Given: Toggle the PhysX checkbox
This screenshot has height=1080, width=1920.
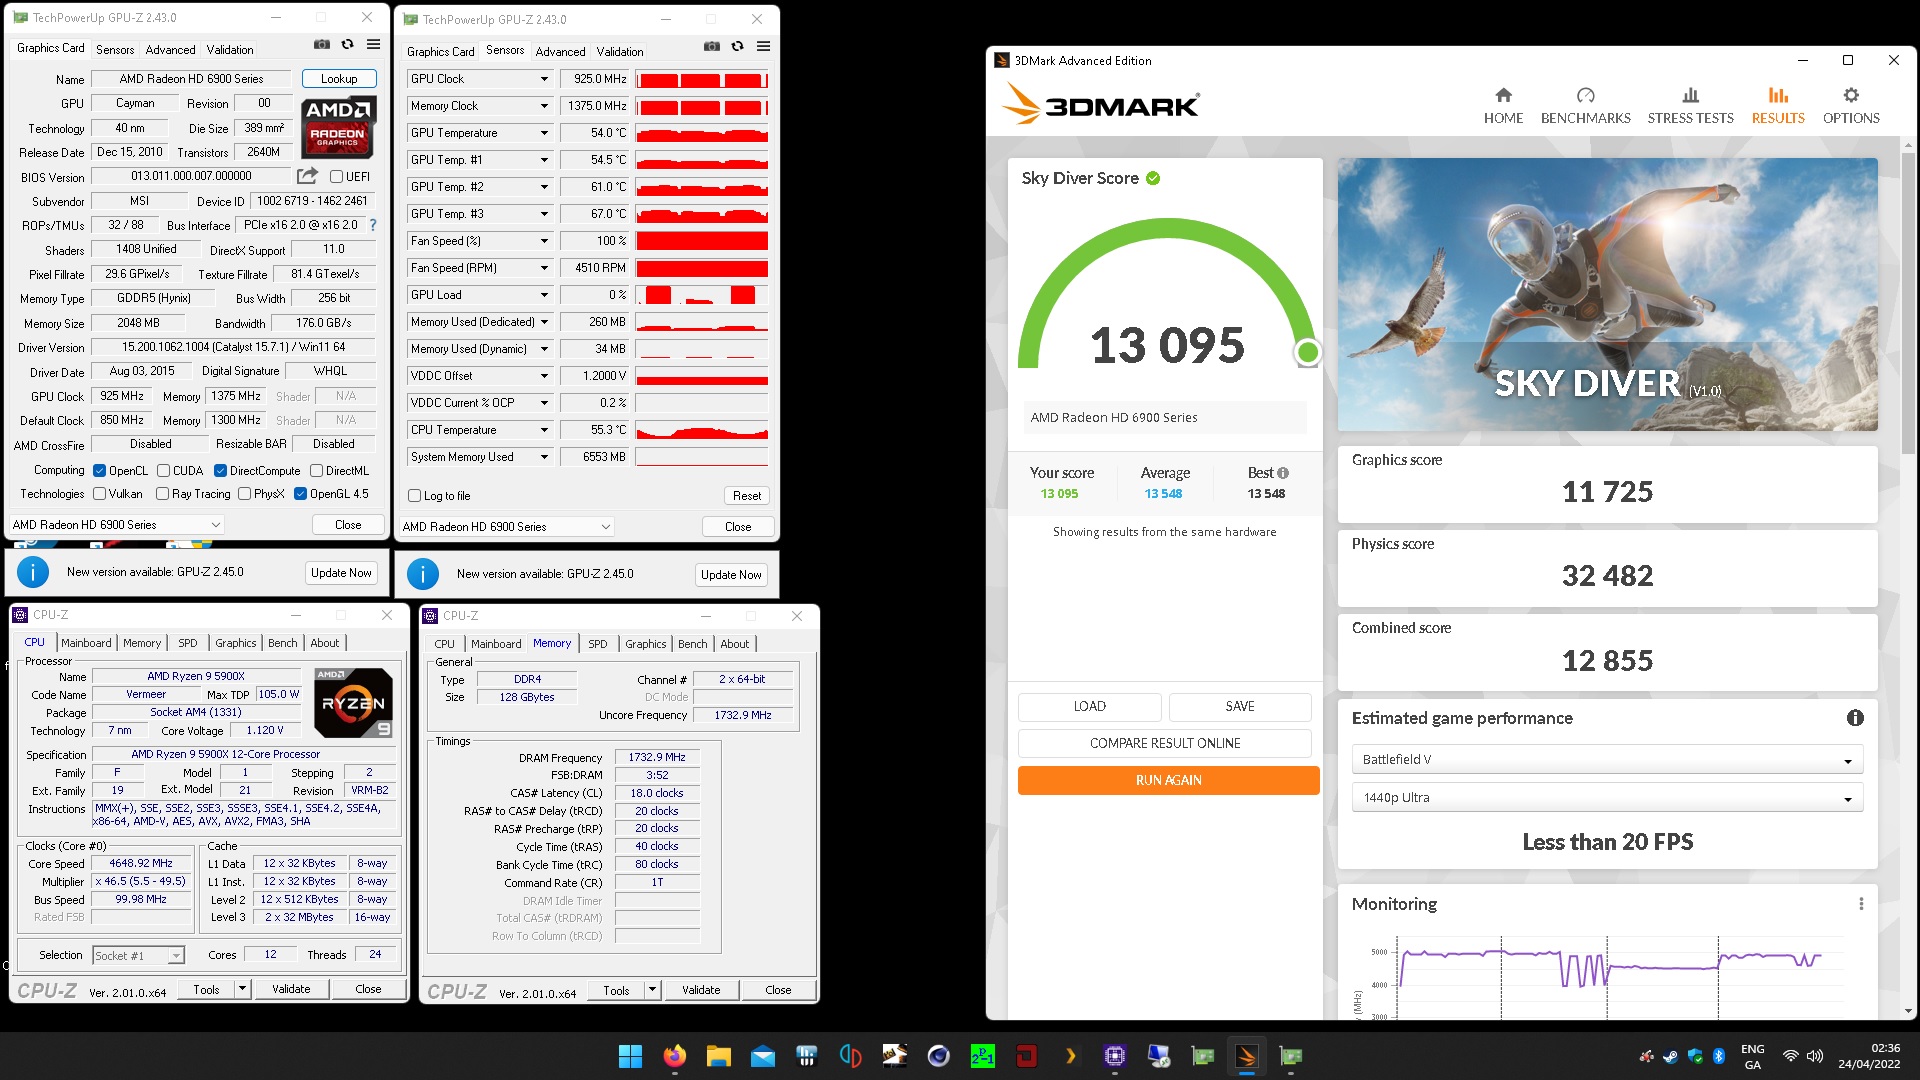Looking at the screenshot, I should (244, 494).
